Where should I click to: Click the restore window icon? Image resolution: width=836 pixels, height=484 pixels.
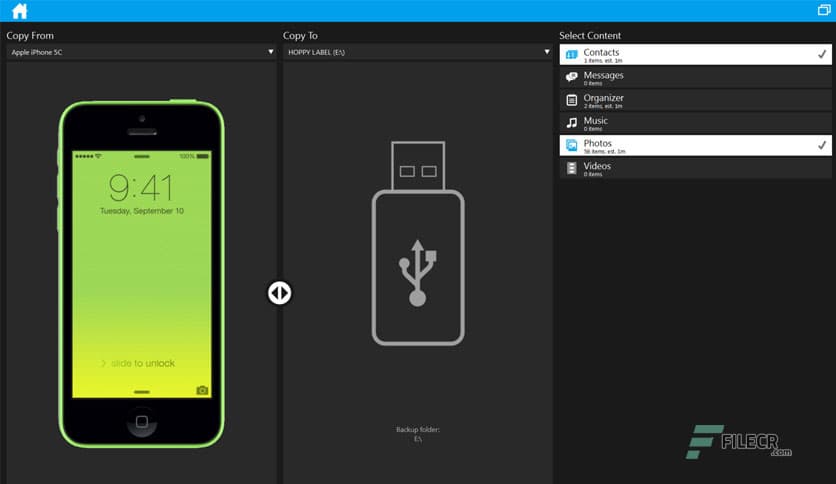click(x=824, y=10)
